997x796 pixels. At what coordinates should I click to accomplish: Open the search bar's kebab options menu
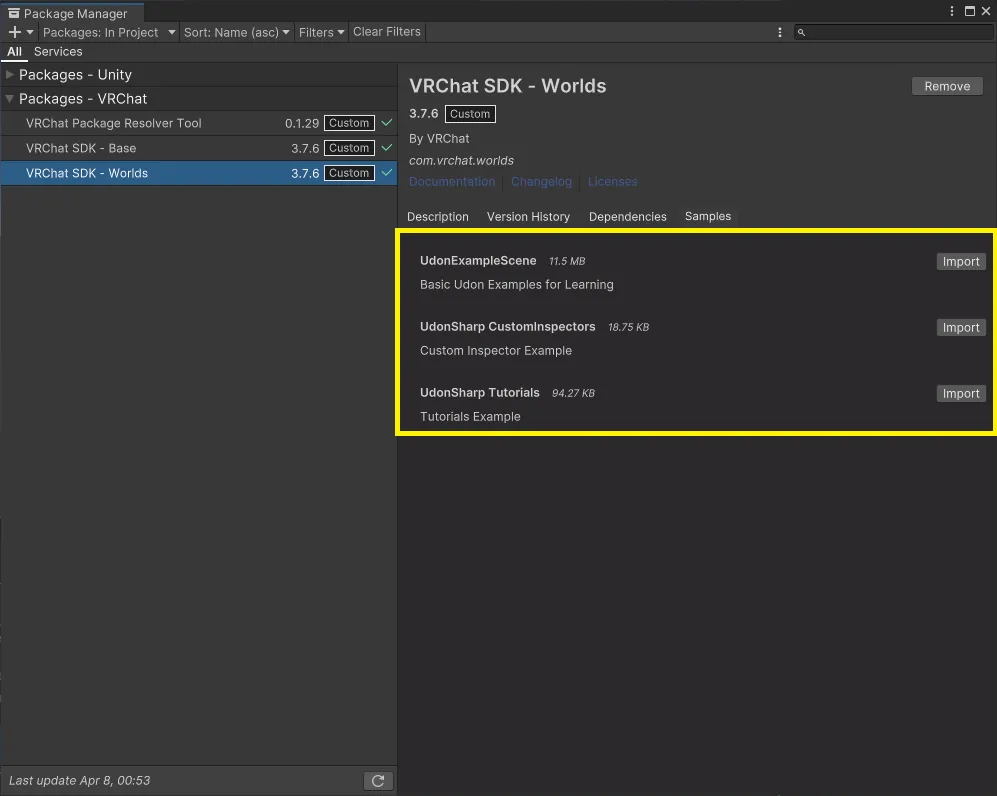pos(780,32)
